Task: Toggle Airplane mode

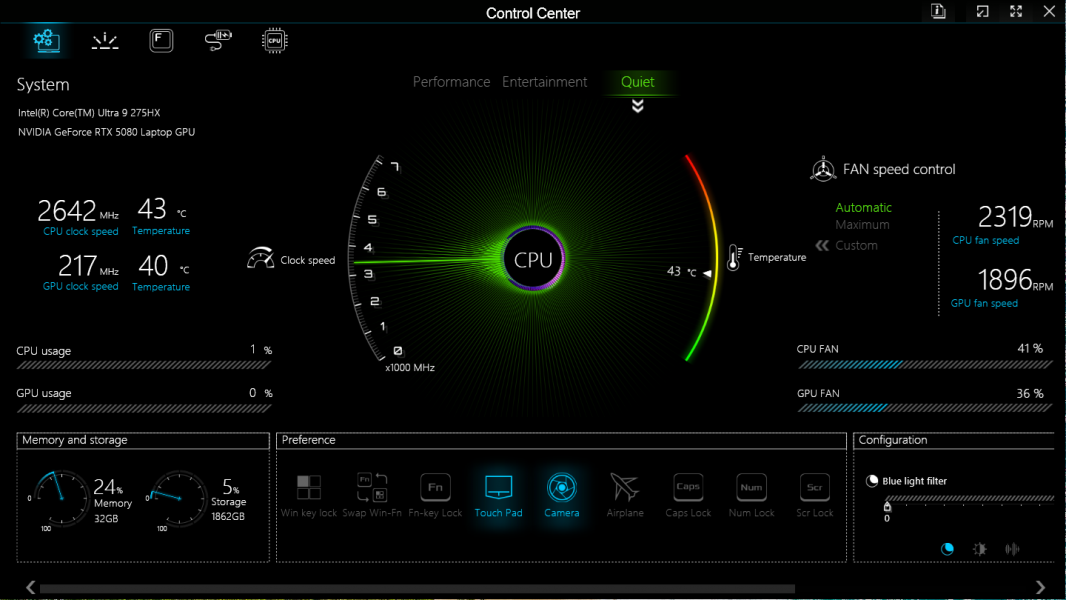Action: click(625, 496)
